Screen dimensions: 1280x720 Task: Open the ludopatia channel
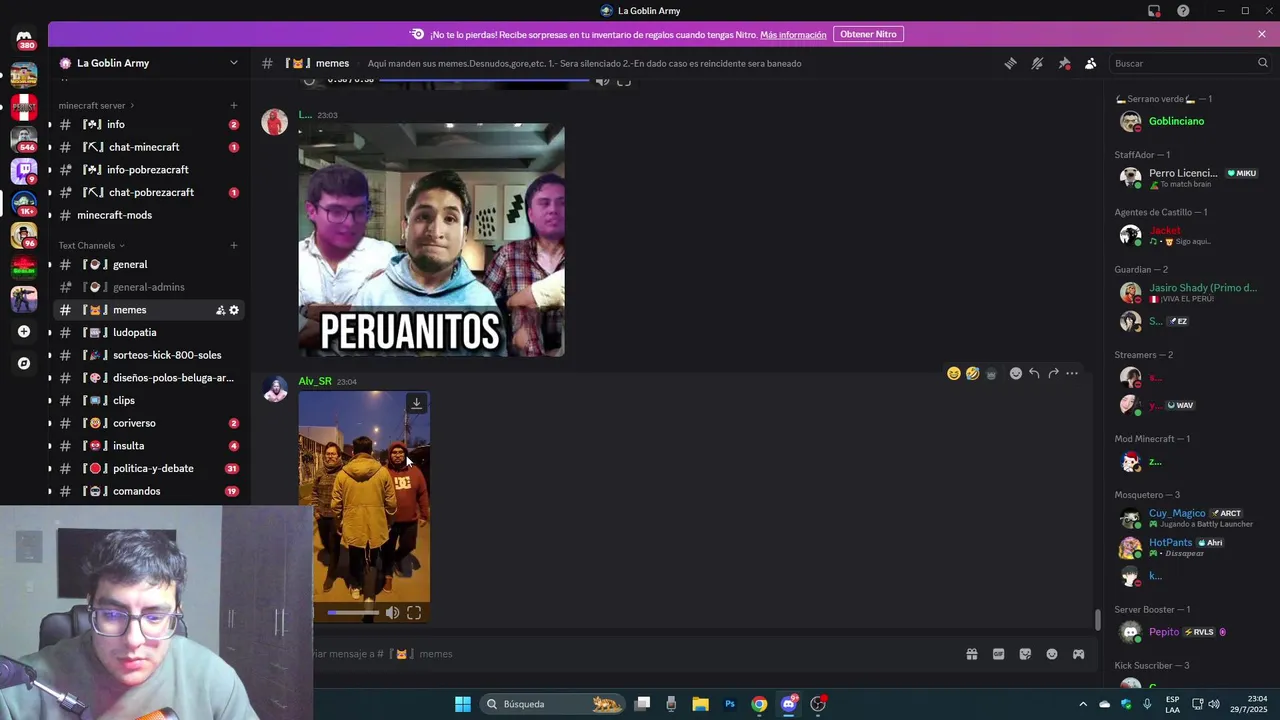[148, 332]
